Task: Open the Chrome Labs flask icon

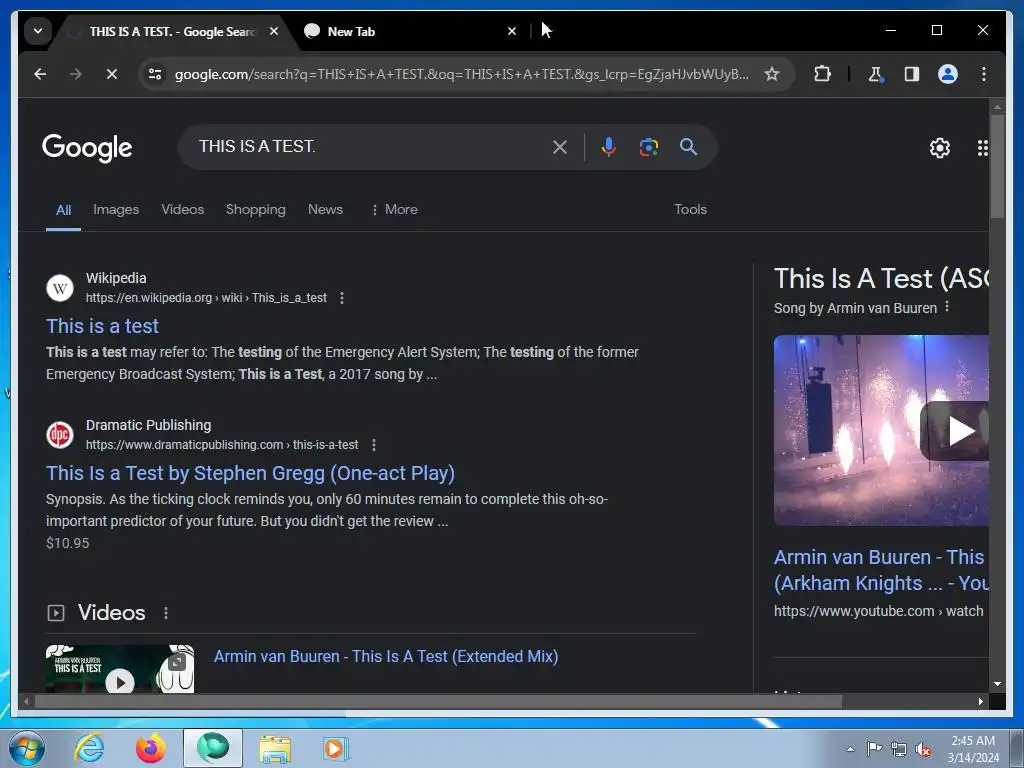Action: click(875, 74)
